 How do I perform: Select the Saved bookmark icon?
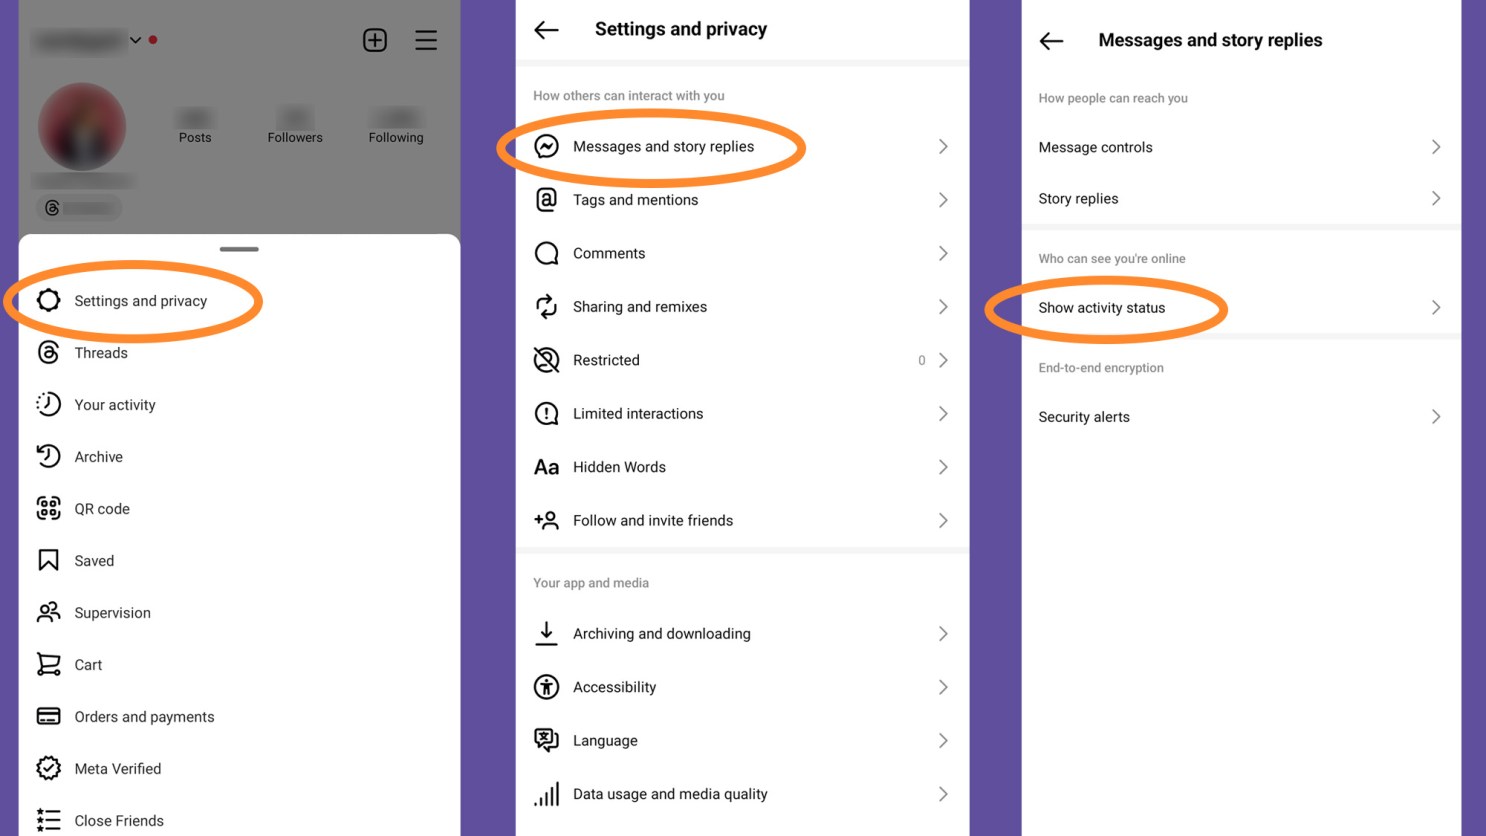48,560
